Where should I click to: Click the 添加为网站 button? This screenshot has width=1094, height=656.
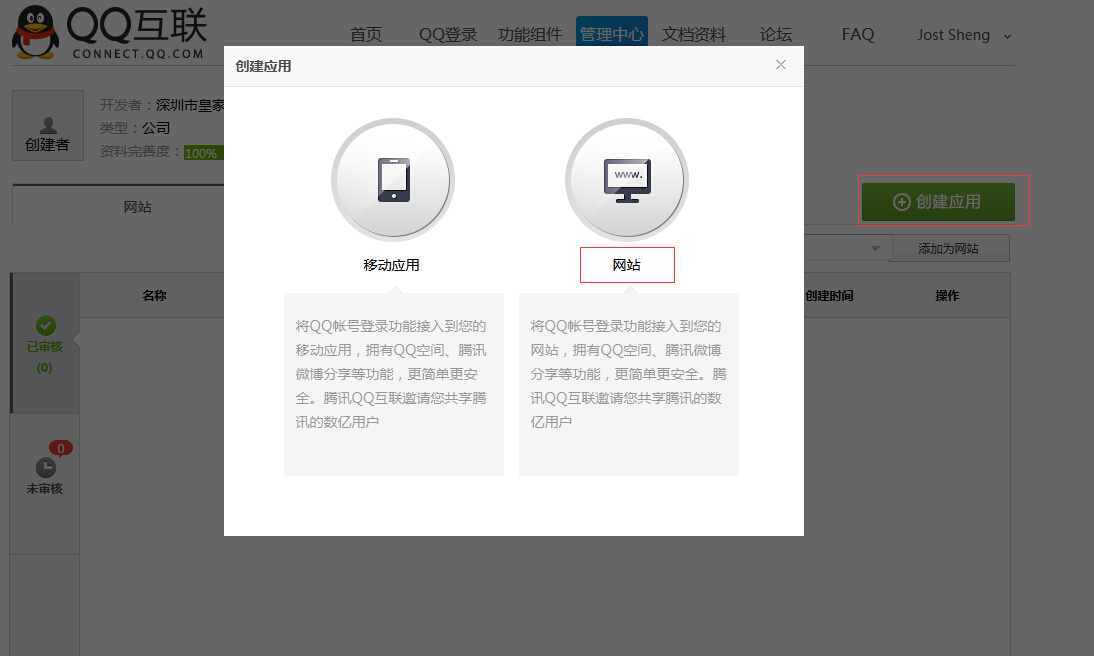[949, 248]
